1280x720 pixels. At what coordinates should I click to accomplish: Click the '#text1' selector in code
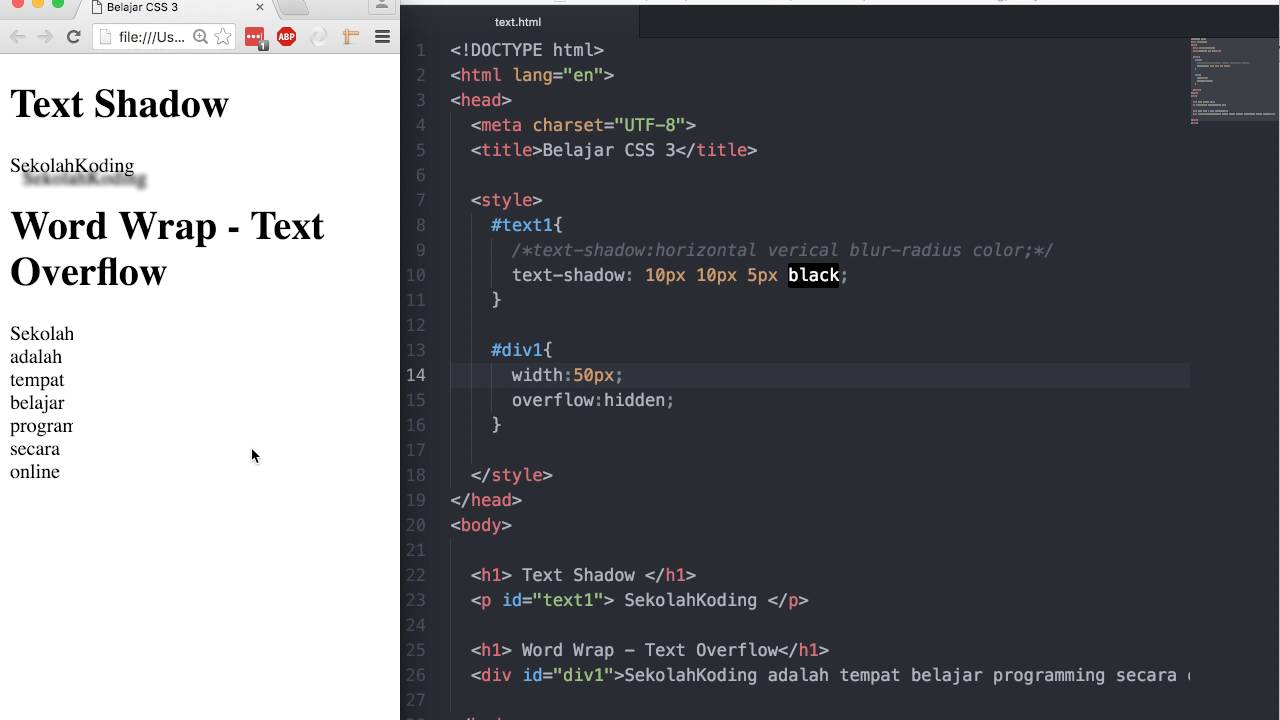point(522,225)
